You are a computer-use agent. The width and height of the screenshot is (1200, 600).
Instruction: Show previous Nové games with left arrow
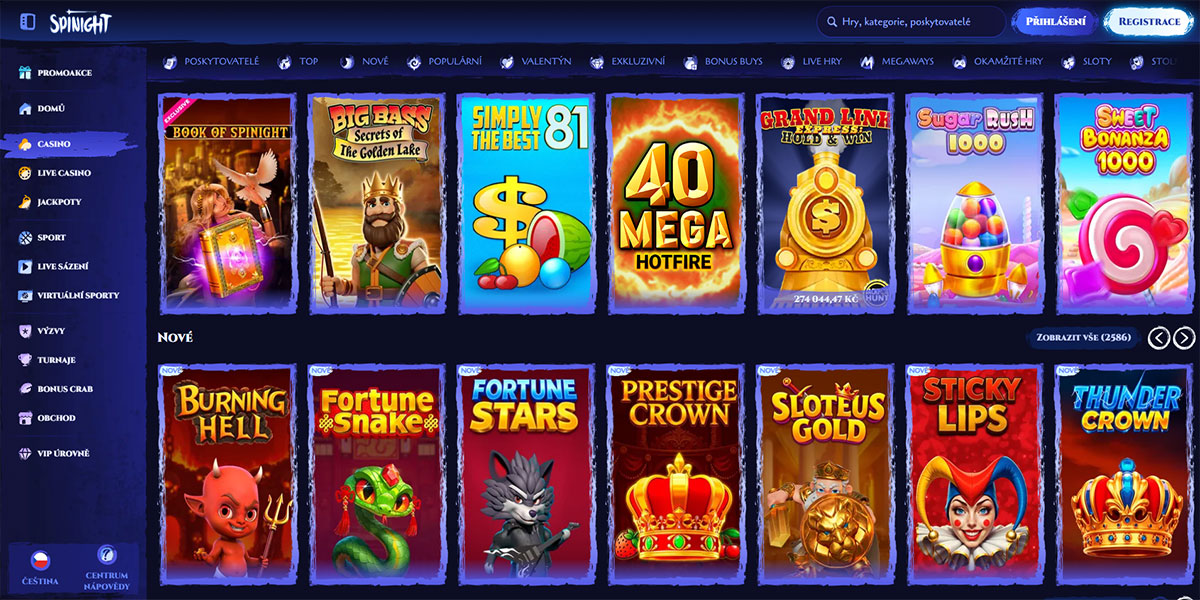pos(1159,338)
